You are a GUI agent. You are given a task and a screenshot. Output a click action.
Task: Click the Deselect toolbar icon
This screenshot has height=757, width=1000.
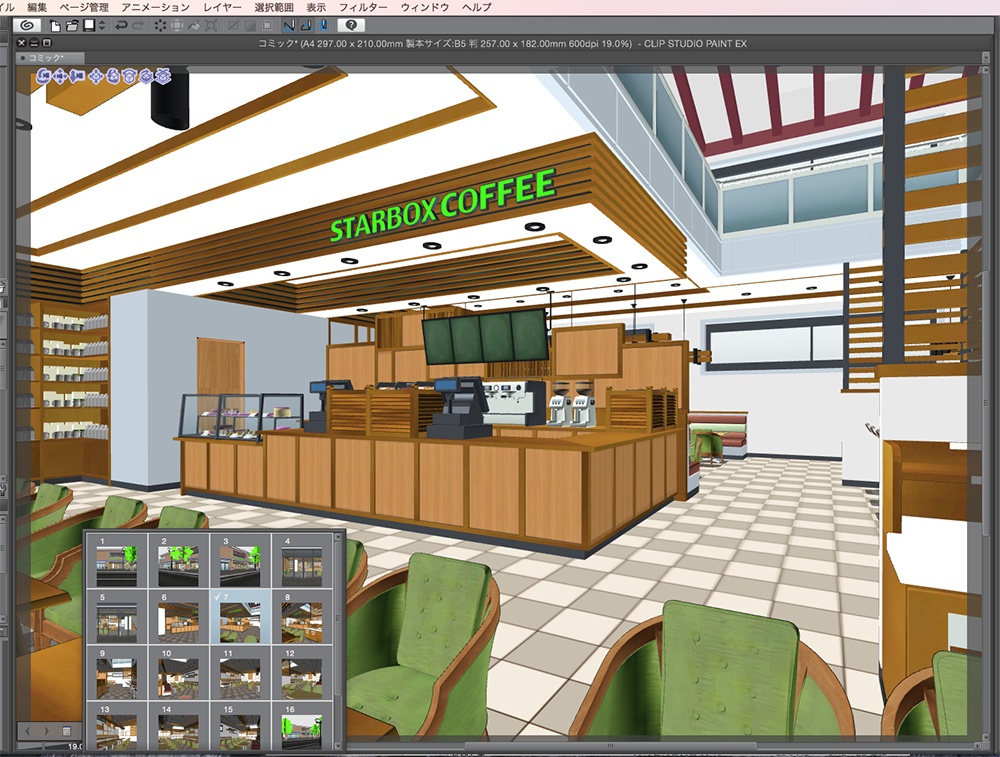(233, 26)
